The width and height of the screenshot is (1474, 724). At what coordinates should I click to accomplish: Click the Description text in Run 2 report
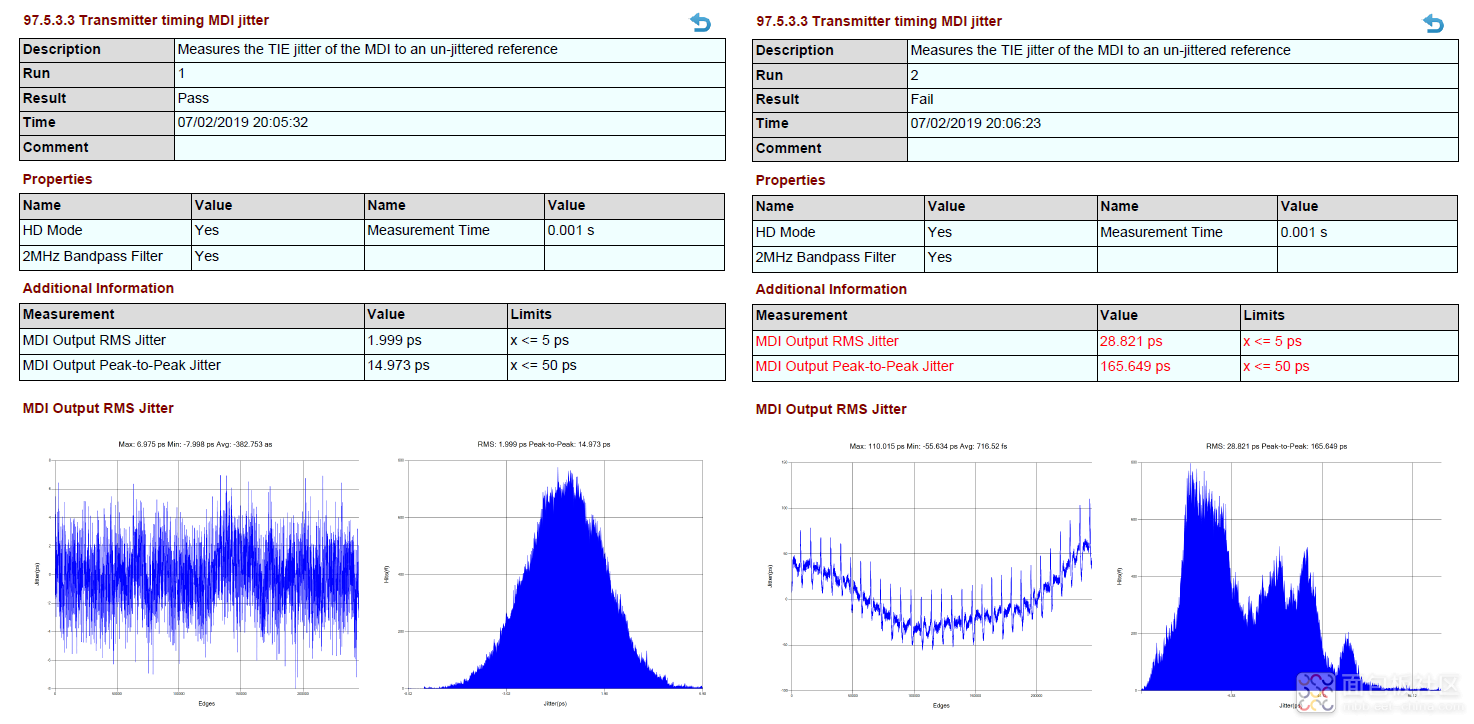click(1100, 50)
